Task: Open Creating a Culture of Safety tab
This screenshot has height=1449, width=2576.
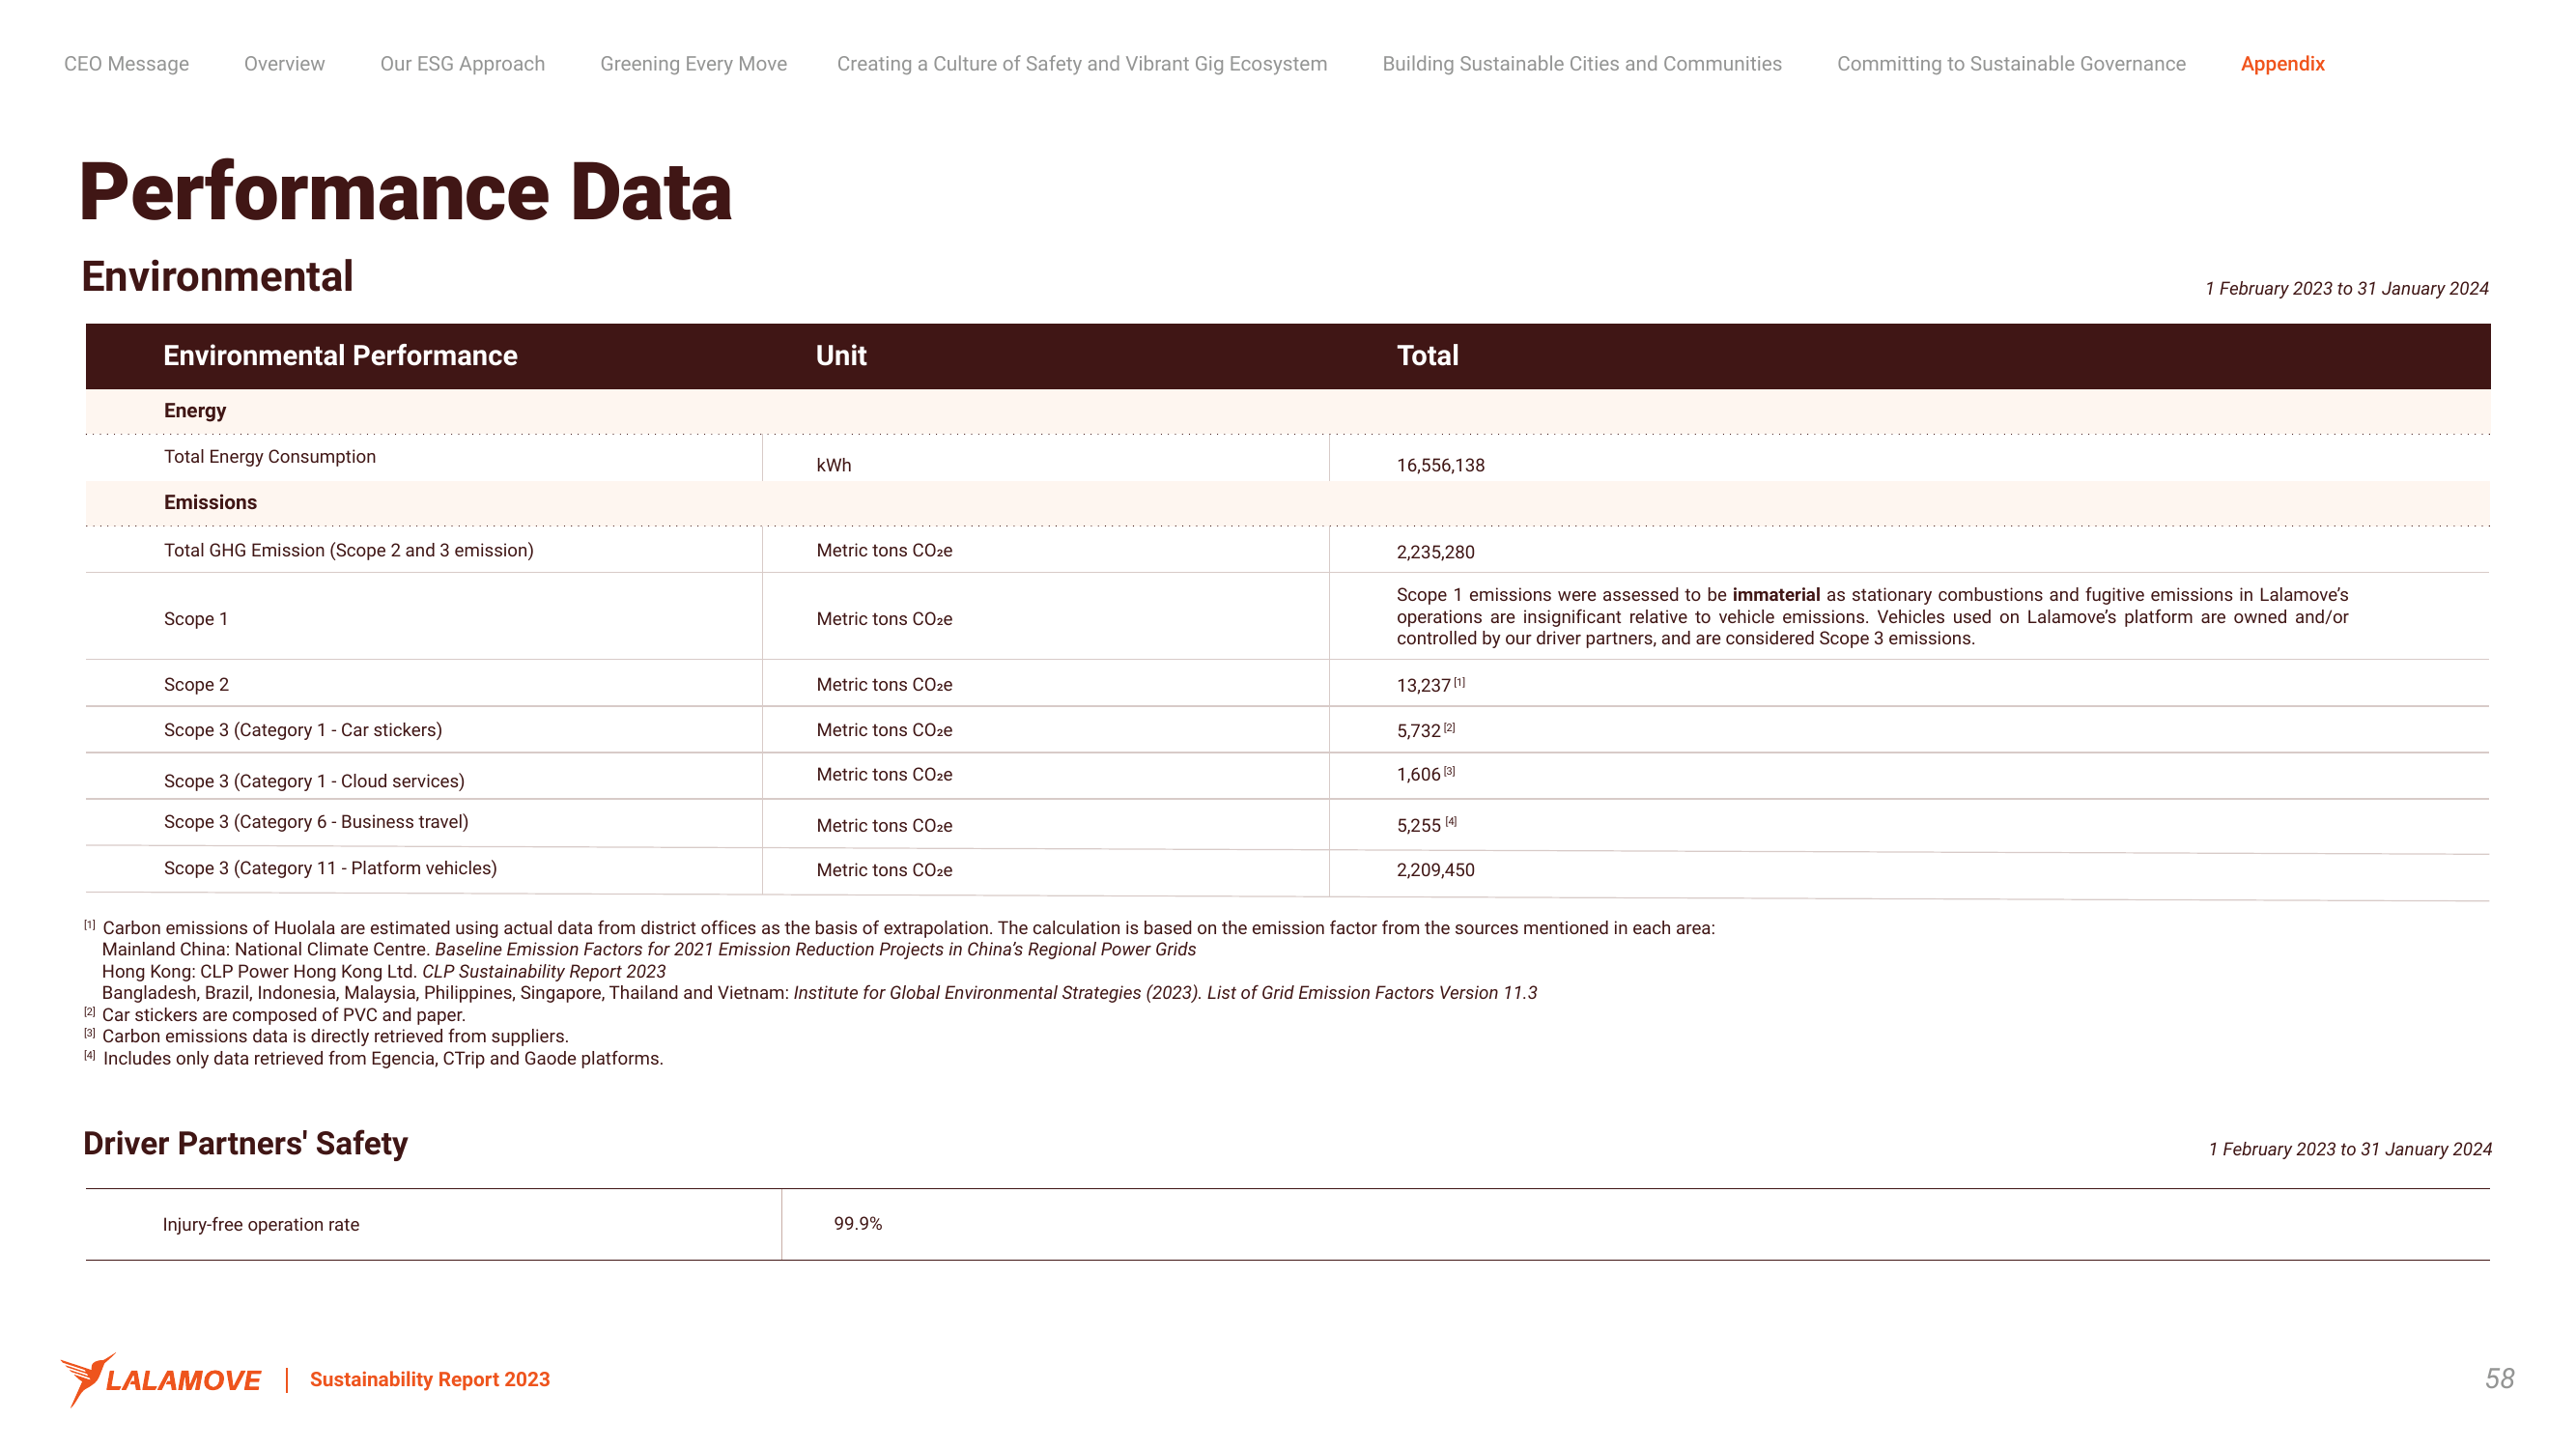Action: (1082, 64)
